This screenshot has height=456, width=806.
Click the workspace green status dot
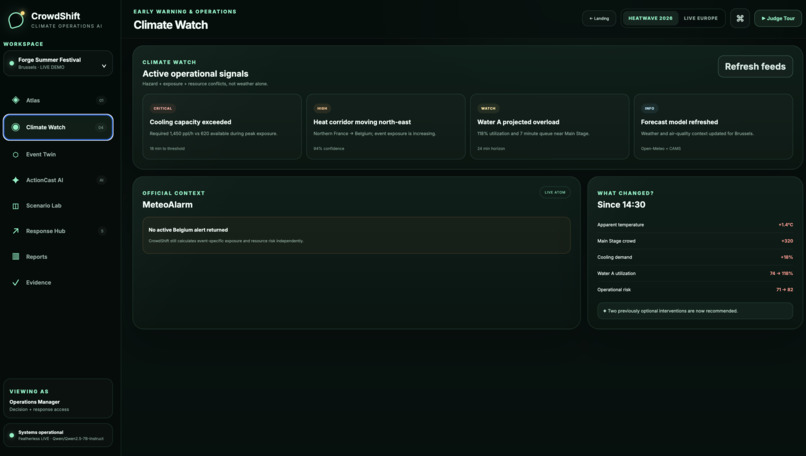(11, 63)
